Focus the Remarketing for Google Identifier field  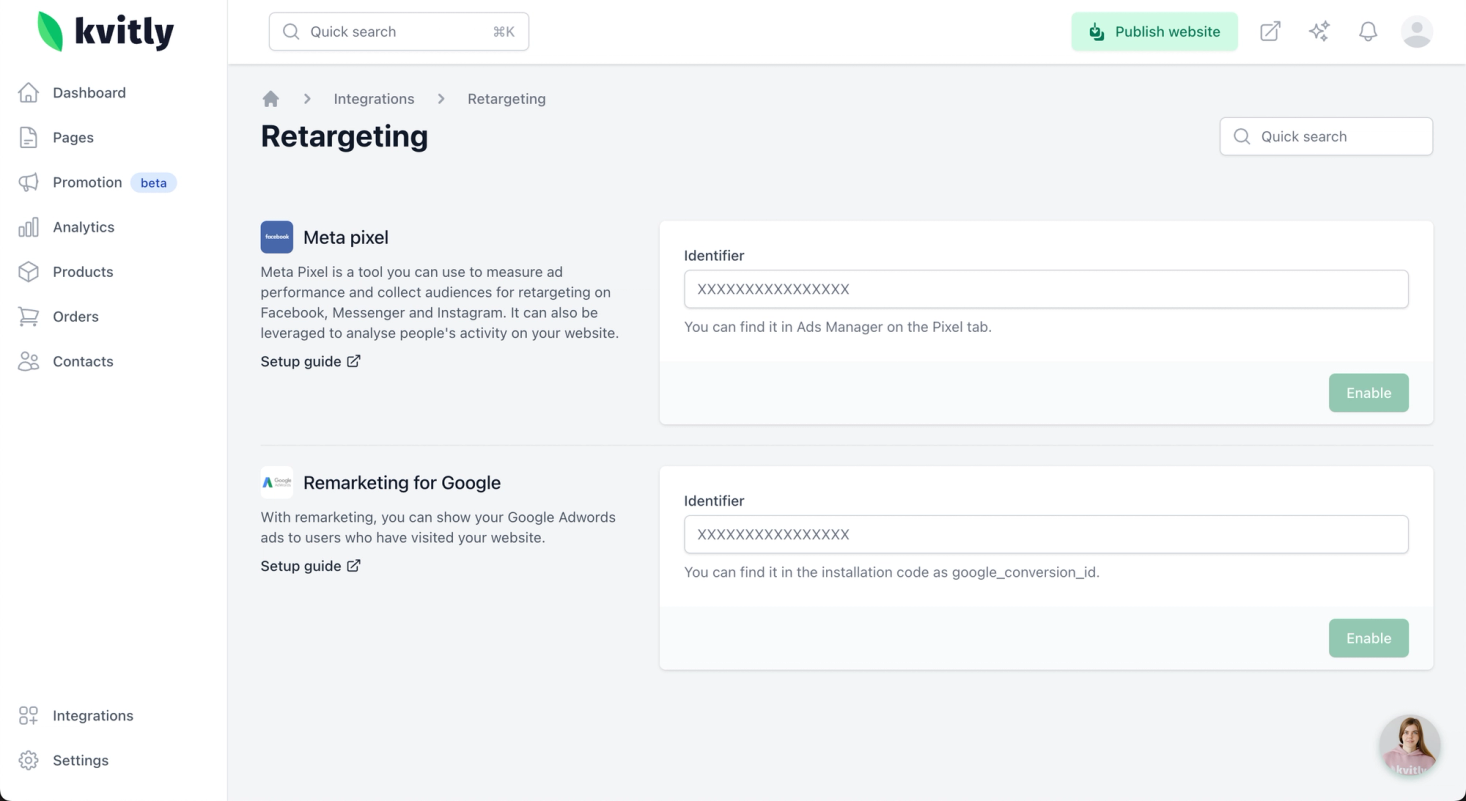tap(1046, 534)
